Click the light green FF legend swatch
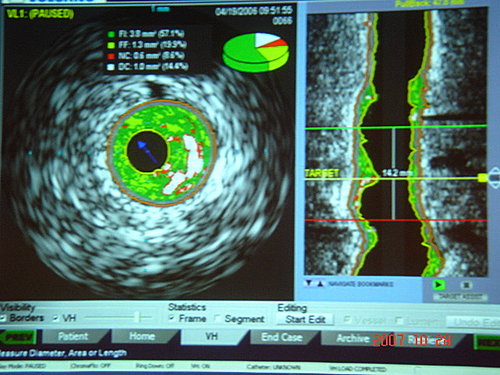Viewport: 500px width, 375px height. point(111,45)
